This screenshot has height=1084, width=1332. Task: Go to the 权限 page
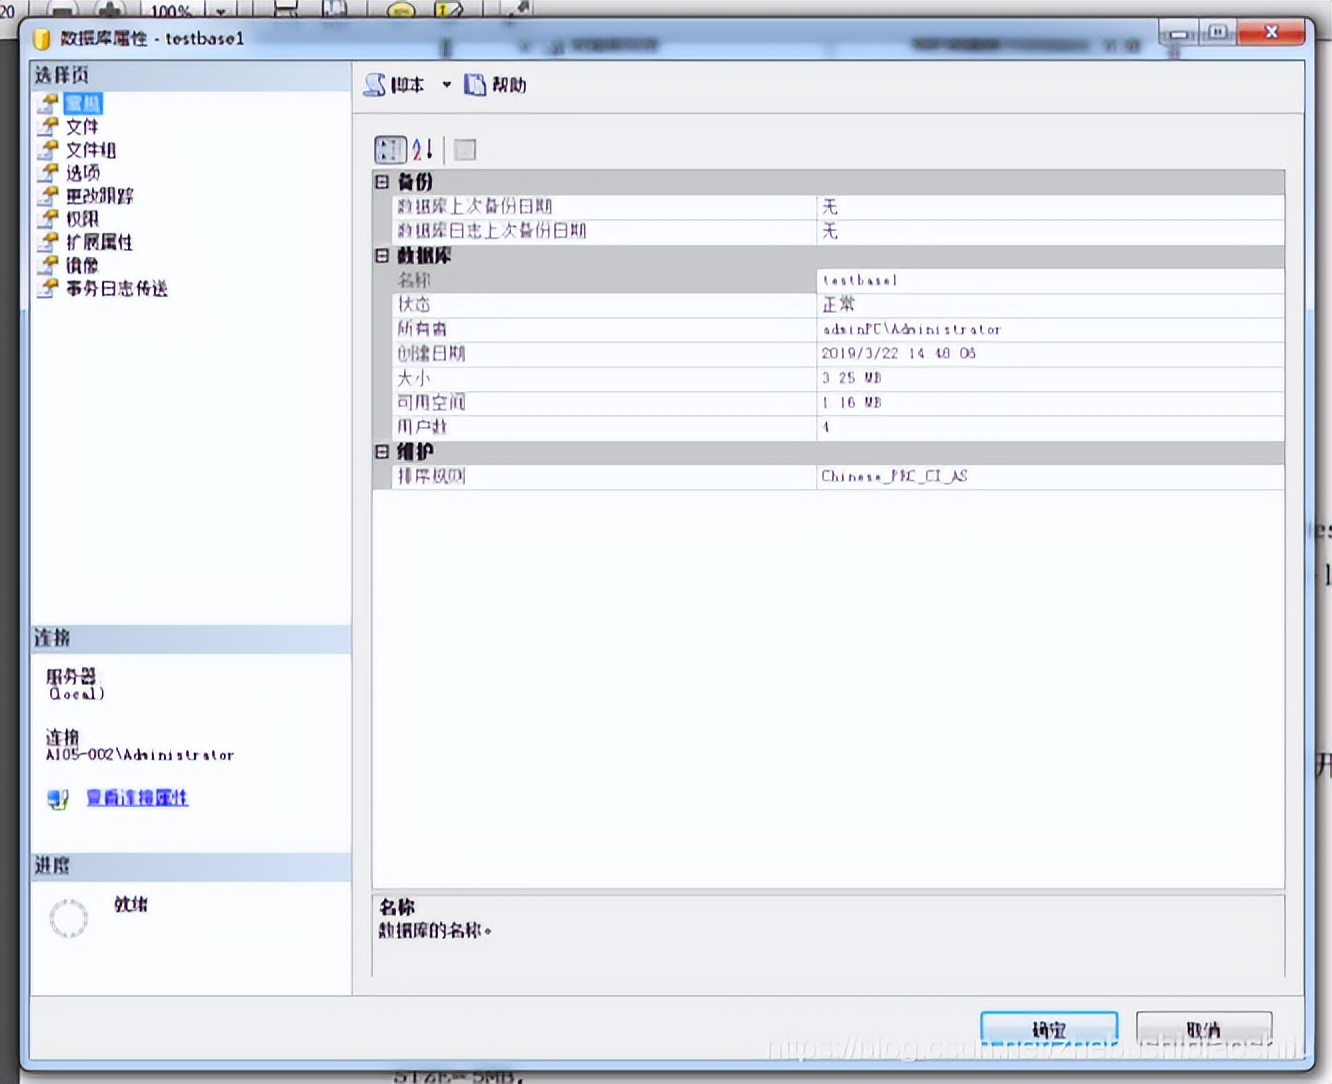point(82,219)
